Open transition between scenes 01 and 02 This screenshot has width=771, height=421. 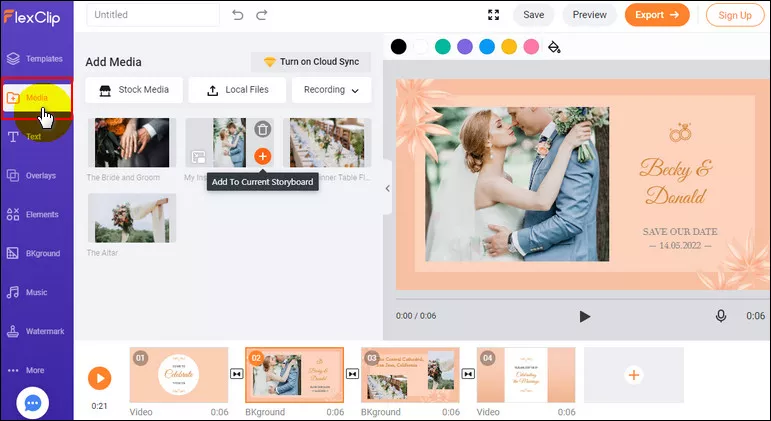click(237, 374)
